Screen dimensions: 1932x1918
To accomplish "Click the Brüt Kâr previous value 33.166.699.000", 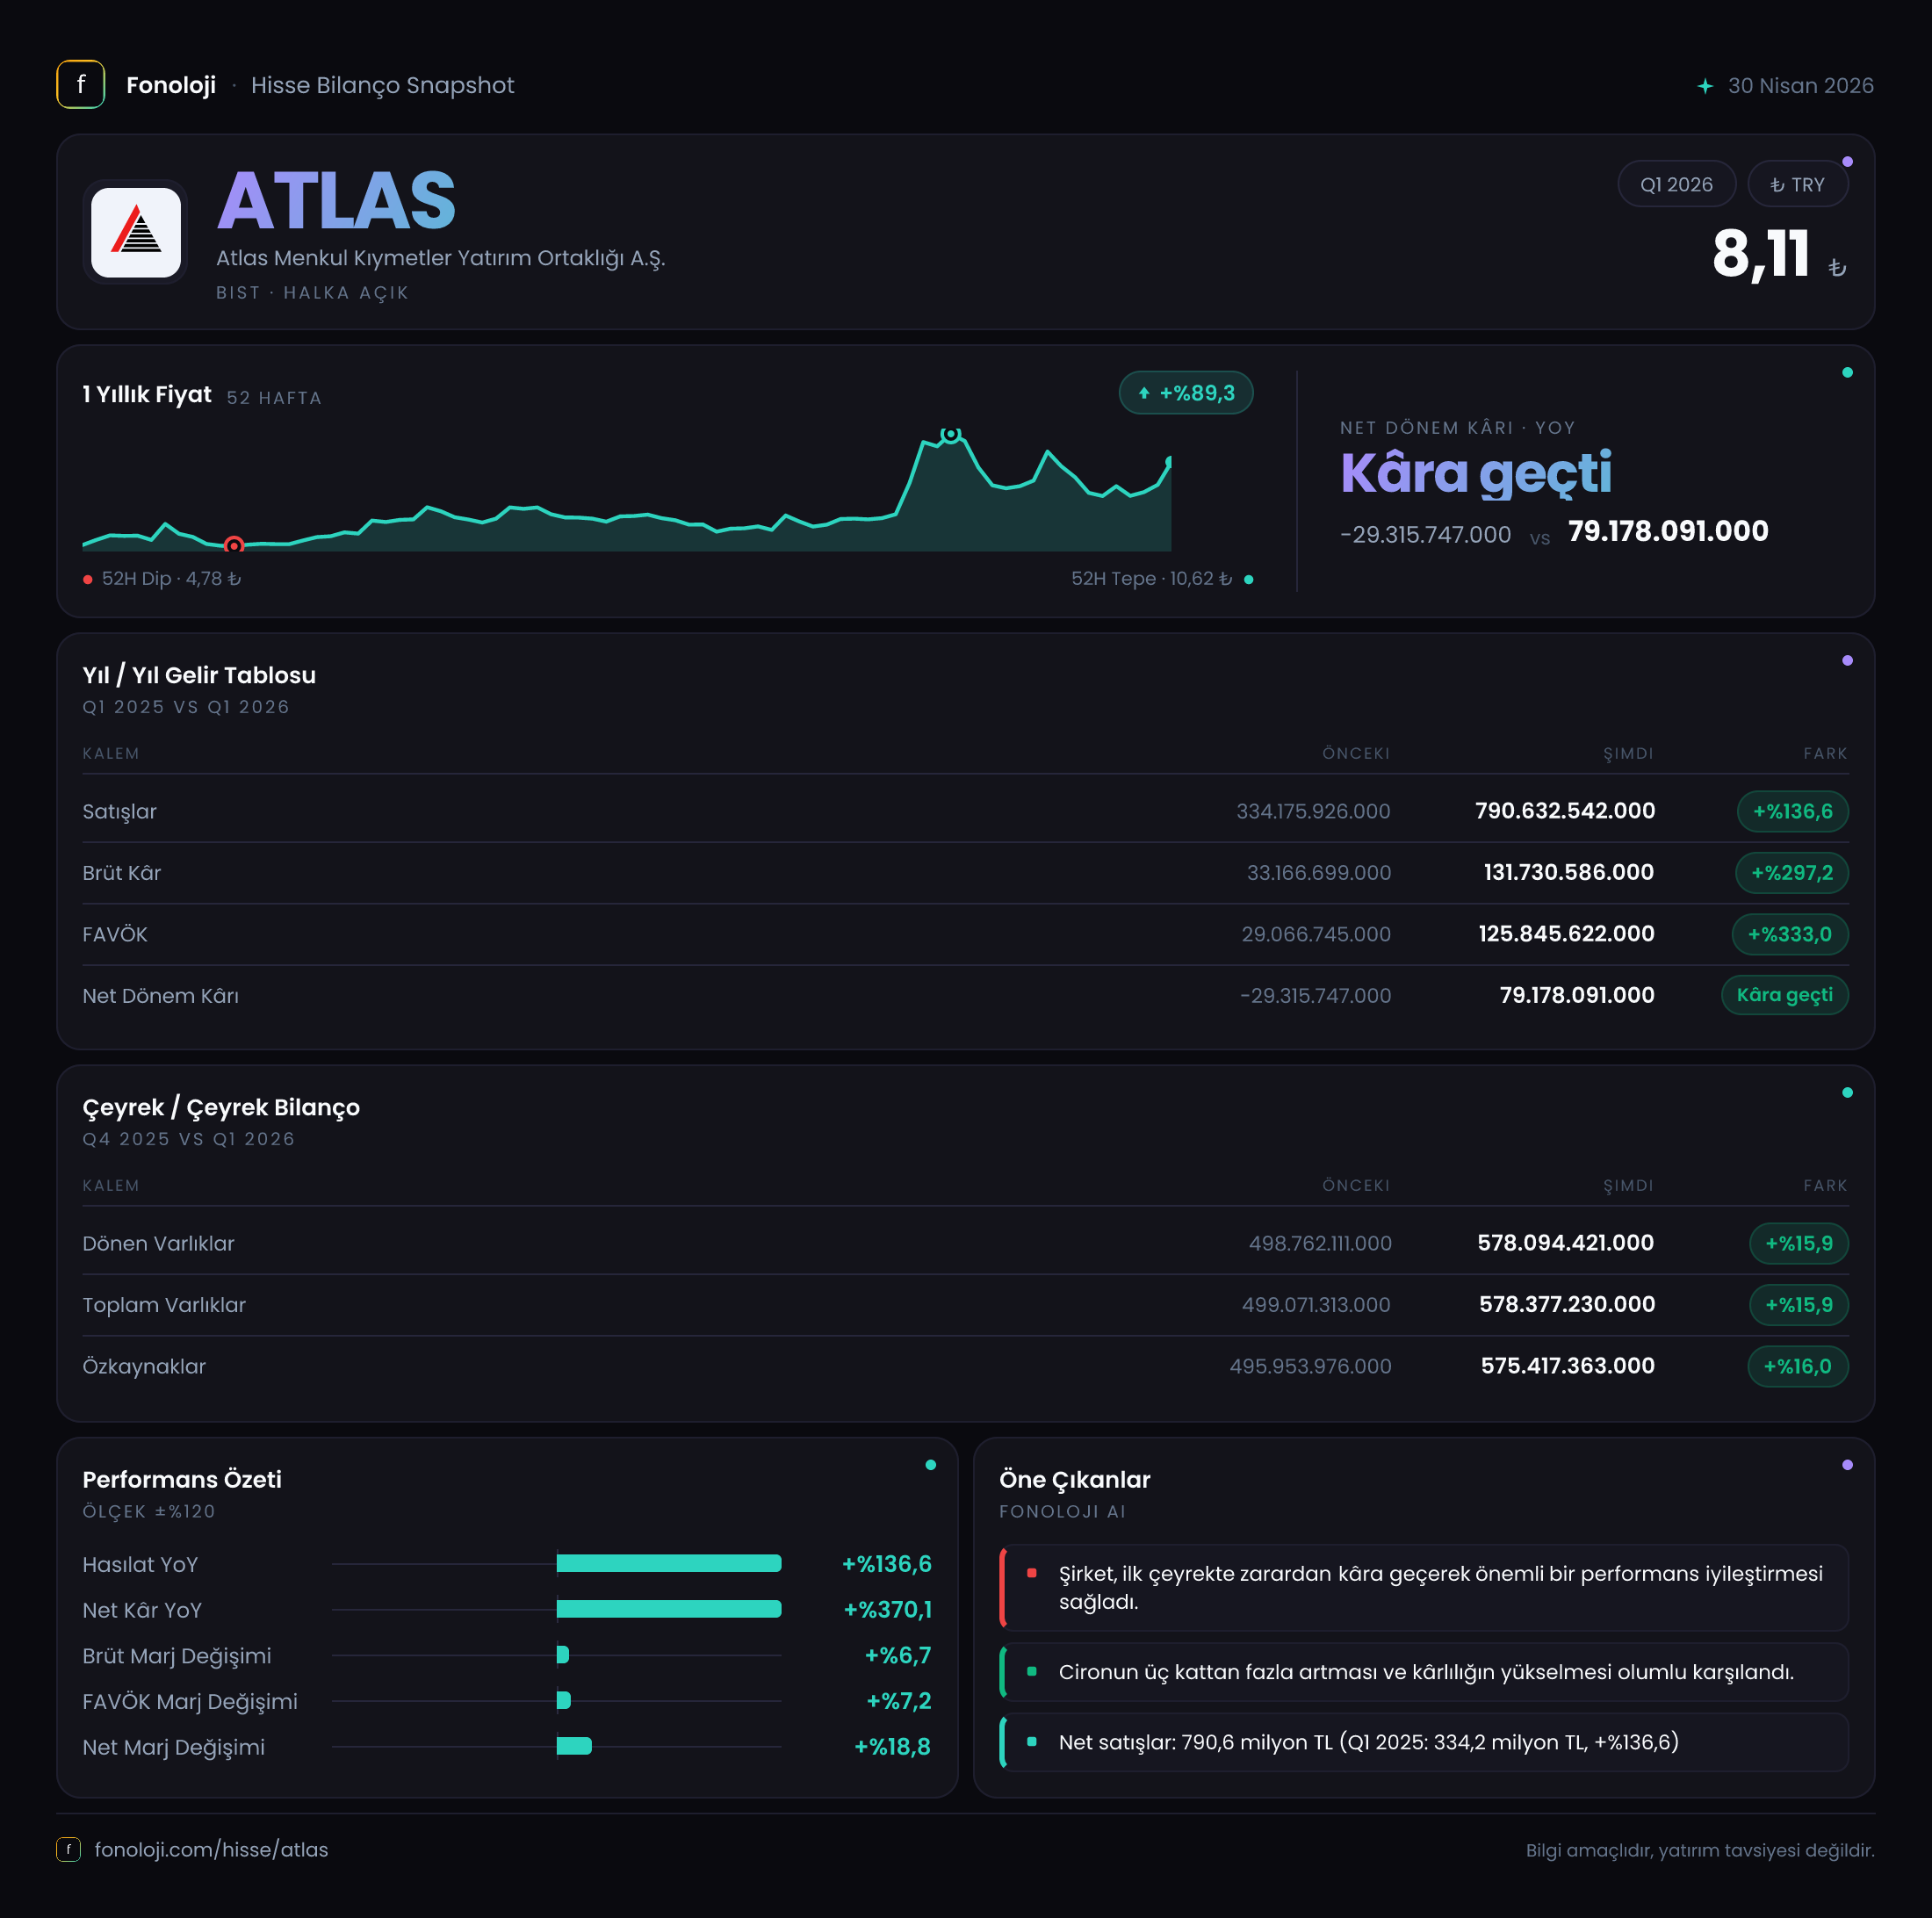I will coord(1318,873).
